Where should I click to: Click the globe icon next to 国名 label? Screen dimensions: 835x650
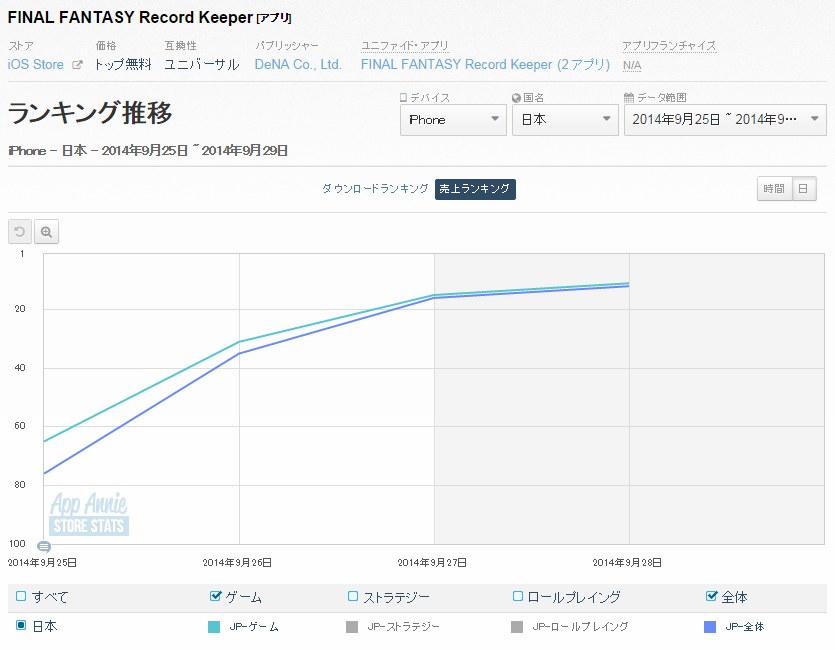[516, 98]
